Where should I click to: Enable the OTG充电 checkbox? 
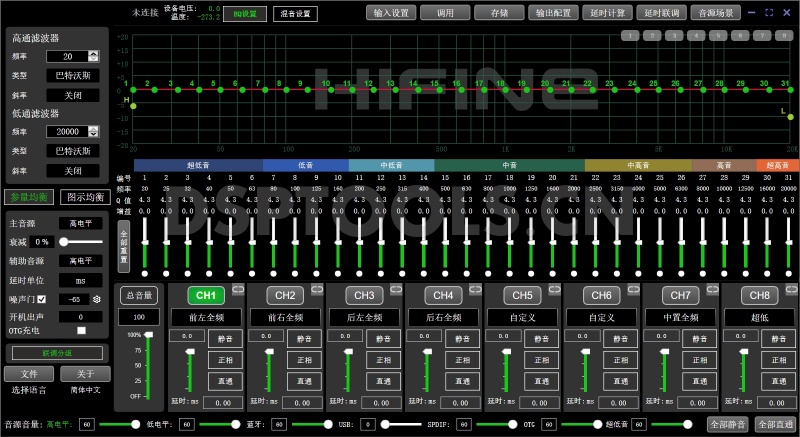point(82,330)
